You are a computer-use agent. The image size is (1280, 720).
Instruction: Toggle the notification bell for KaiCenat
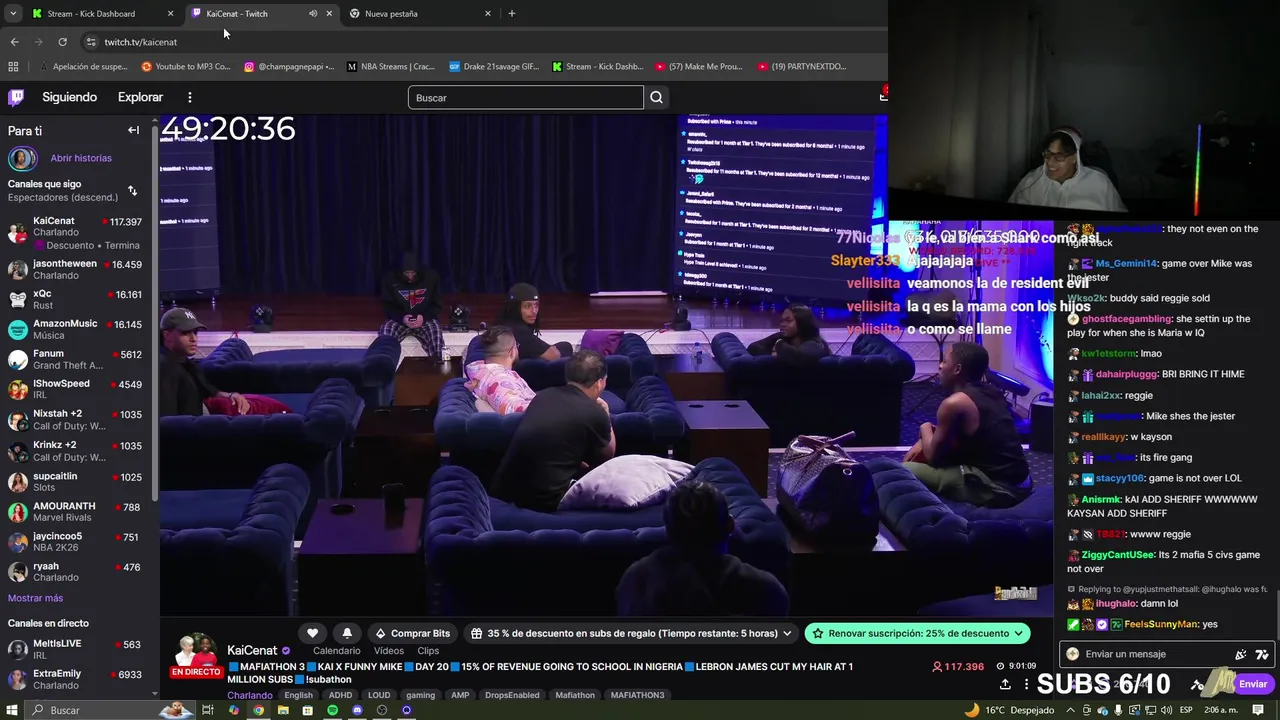pos(347,633)
